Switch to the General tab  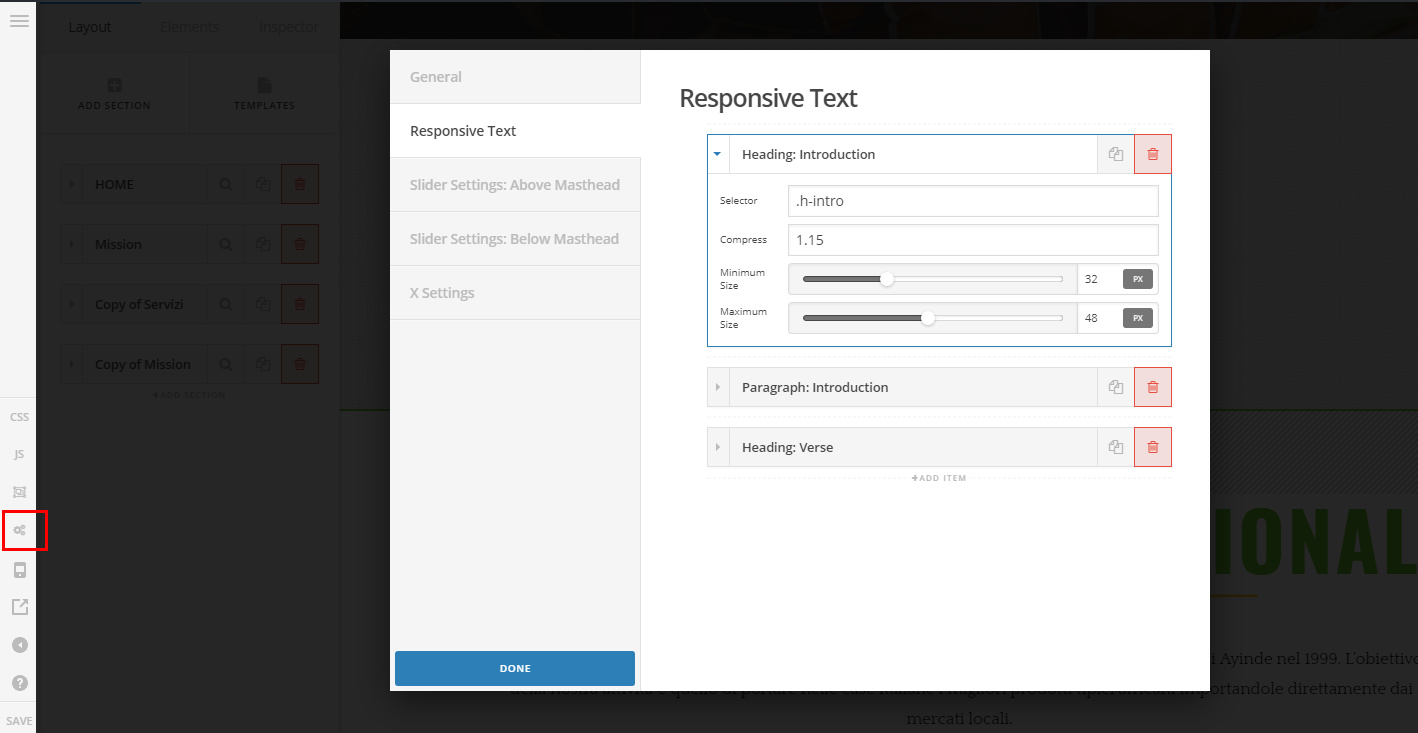[515, 77]
